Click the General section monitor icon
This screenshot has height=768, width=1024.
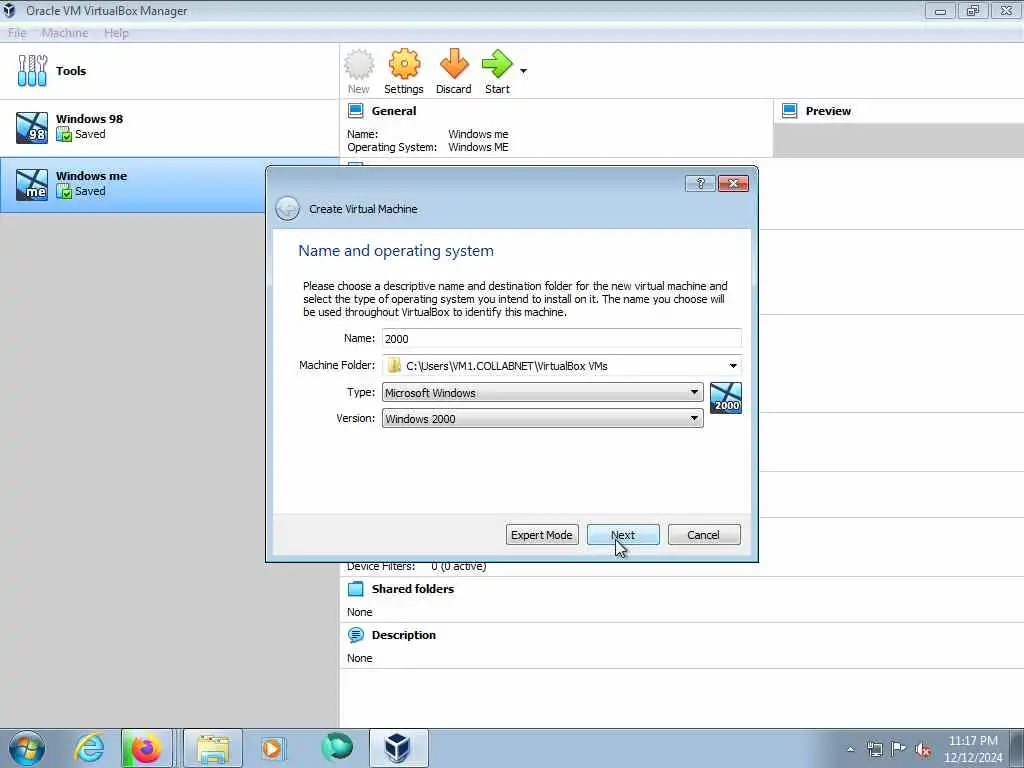coord(356,111)
